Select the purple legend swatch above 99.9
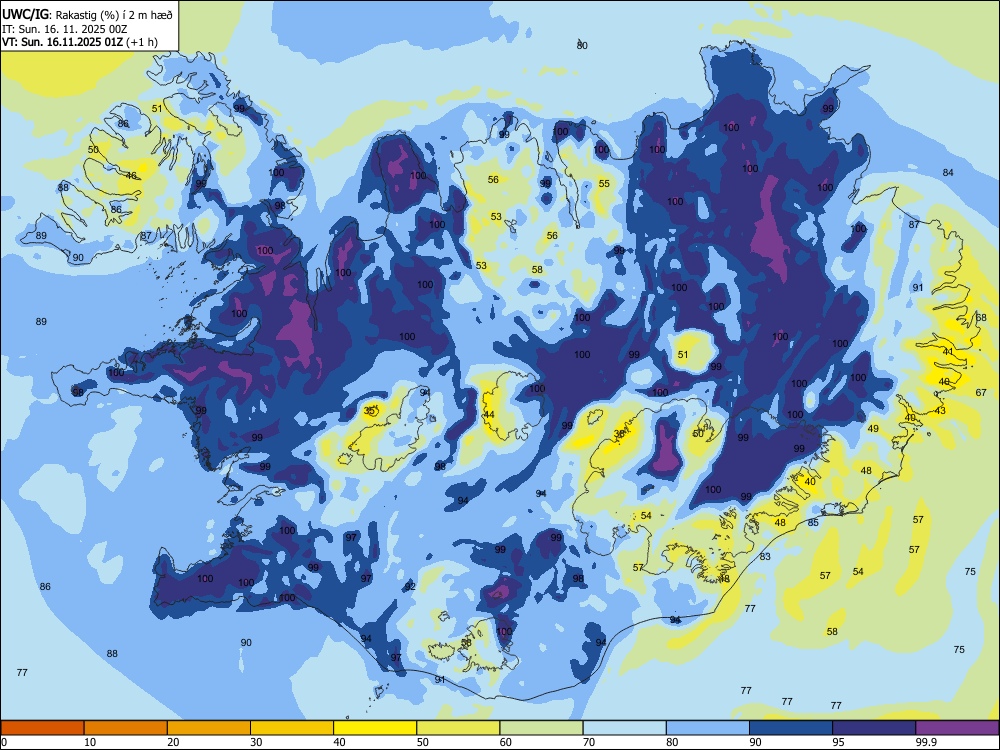Viewport: 1000px width, 750px height. click(957, 728)
